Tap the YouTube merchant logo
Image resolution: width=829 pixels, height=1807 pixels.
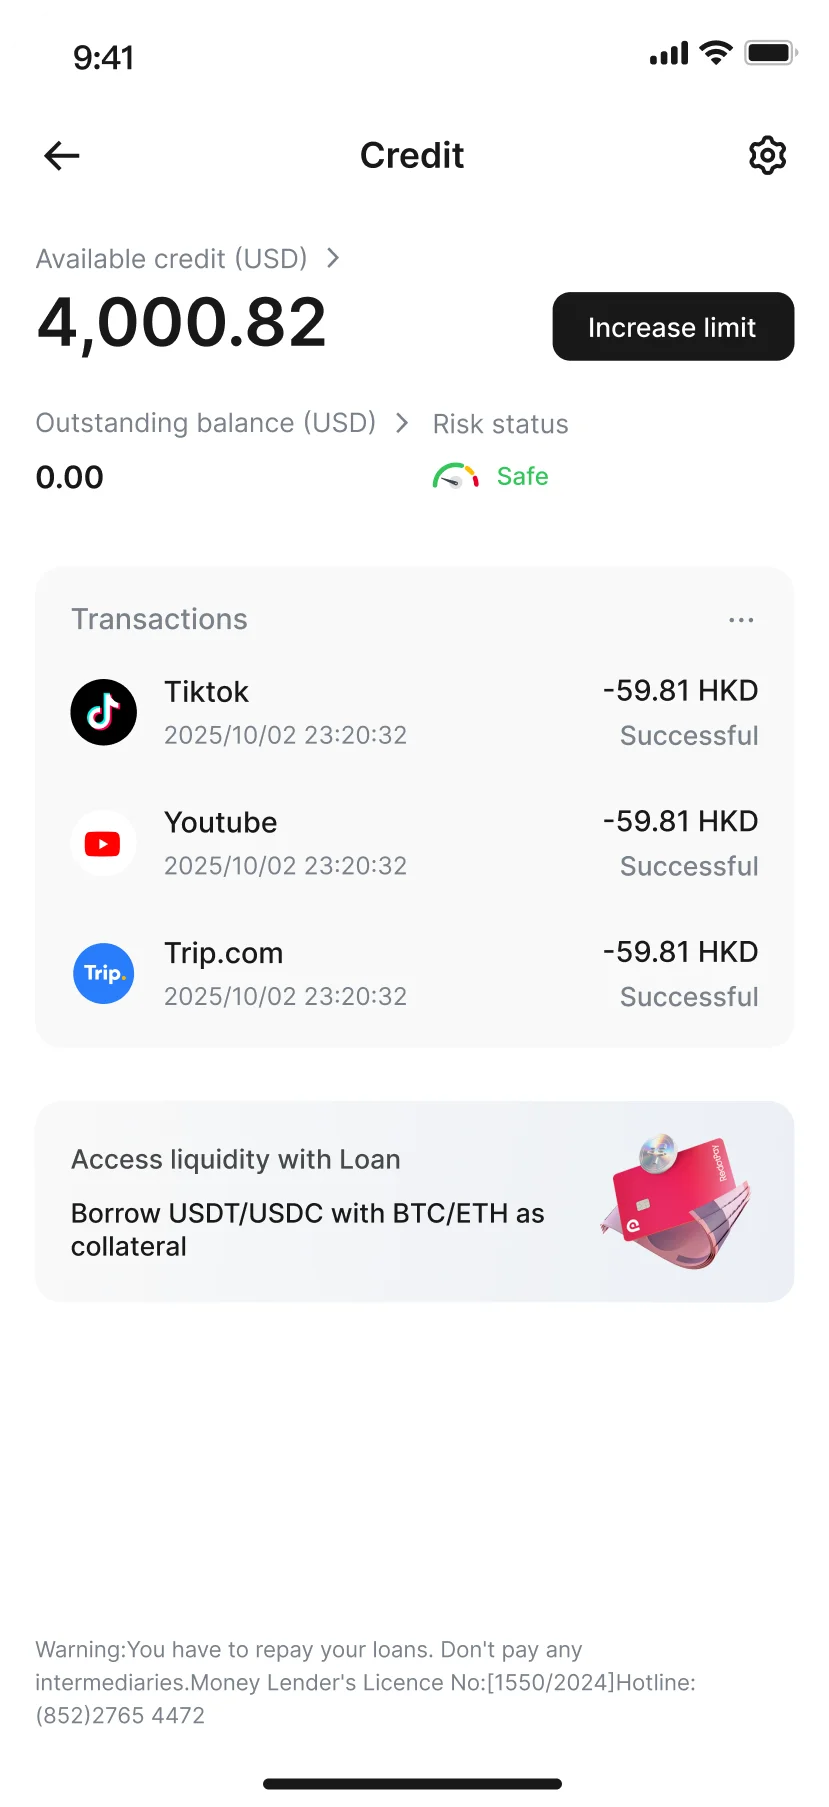(x=104, y=843)
